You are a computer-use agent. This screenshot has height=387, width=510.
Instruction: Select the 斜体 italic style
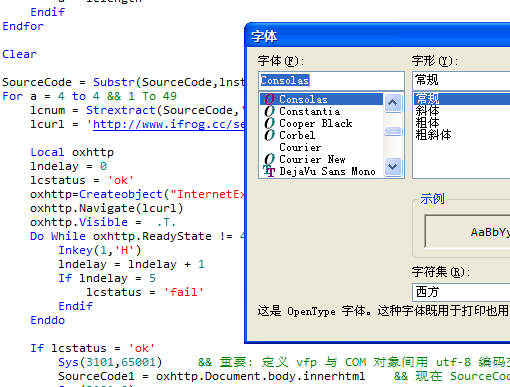pos(427,111)
